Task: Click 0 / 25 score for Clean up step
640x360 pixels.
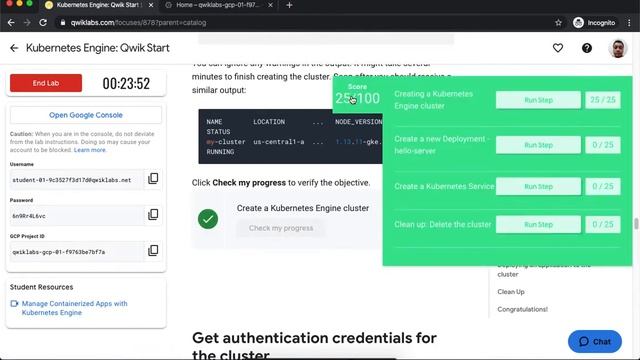Action: (x=603, y=224)
